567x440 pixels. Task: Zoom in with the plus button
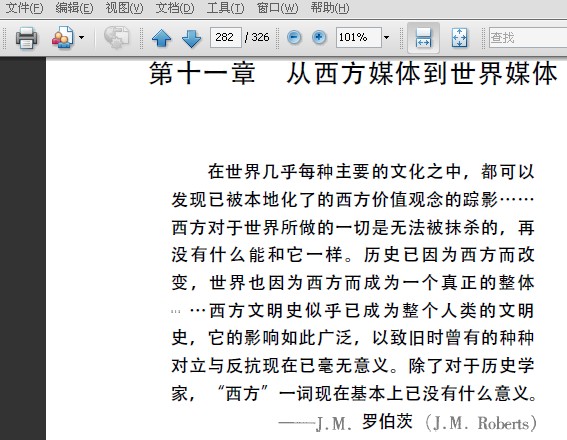click(x=319, y=37)
